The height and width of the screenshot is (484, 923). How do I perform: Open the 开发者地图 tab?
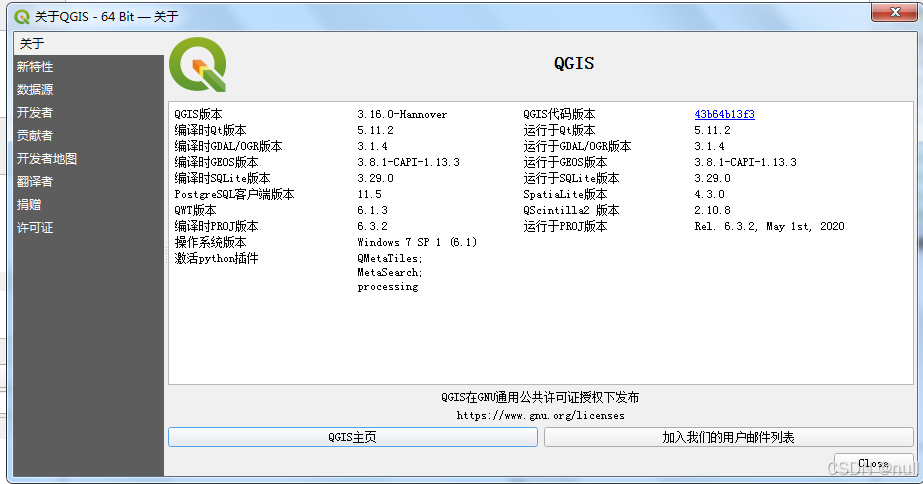88,158
